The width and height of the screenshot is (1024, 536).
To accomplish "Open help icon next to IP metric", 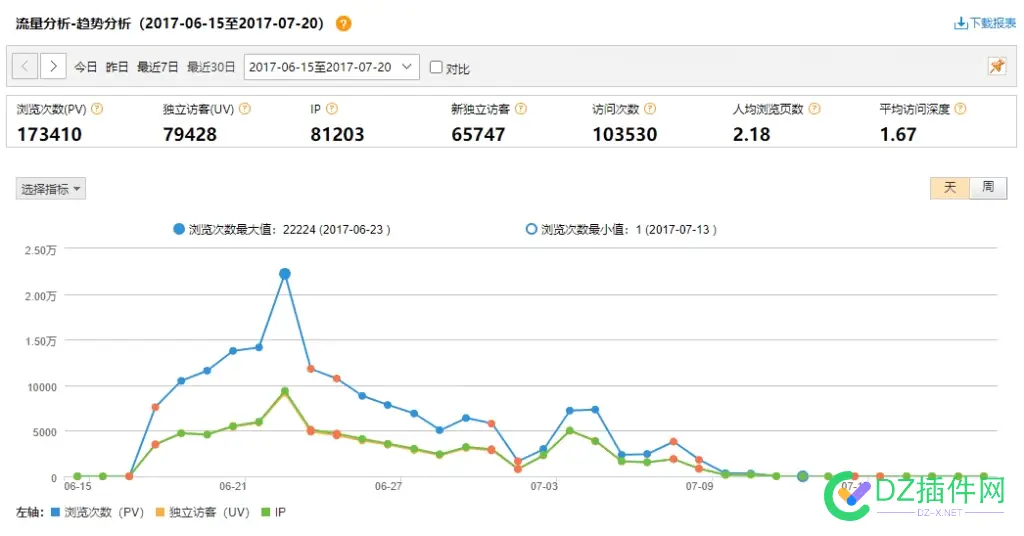I will (332, 109).
